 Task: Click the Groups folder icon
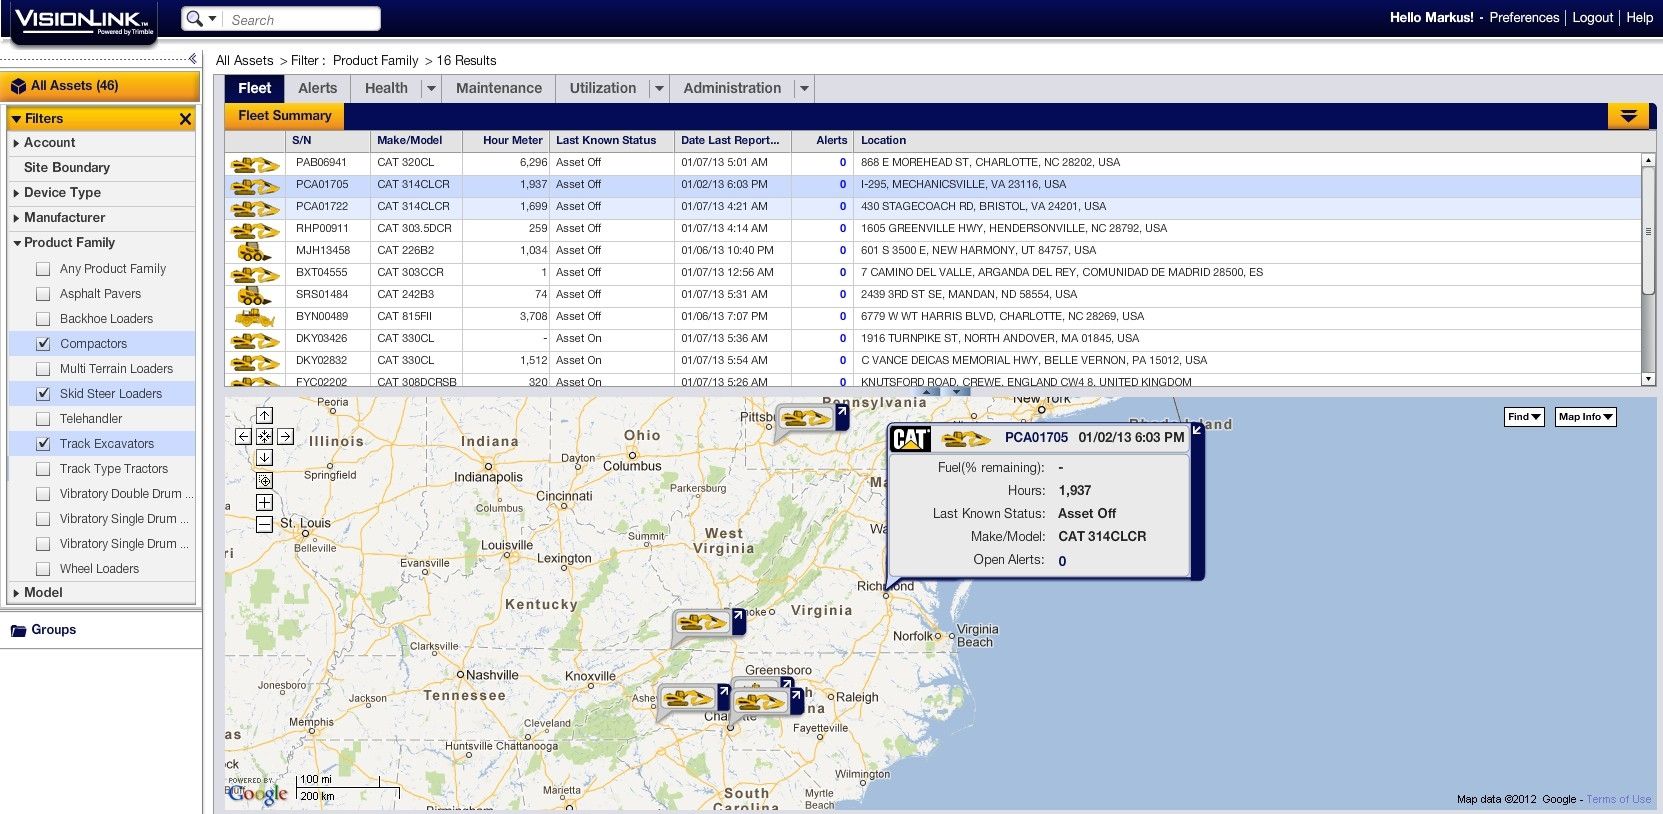tap(18, 630)
